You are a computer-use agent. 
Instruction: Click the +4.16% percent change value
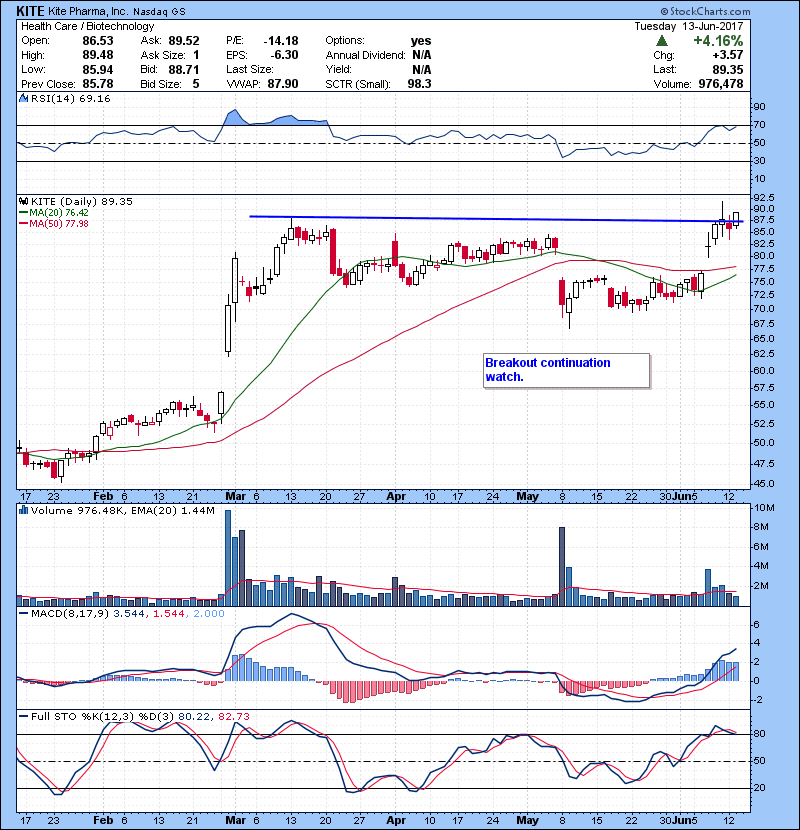pos(718,41)
